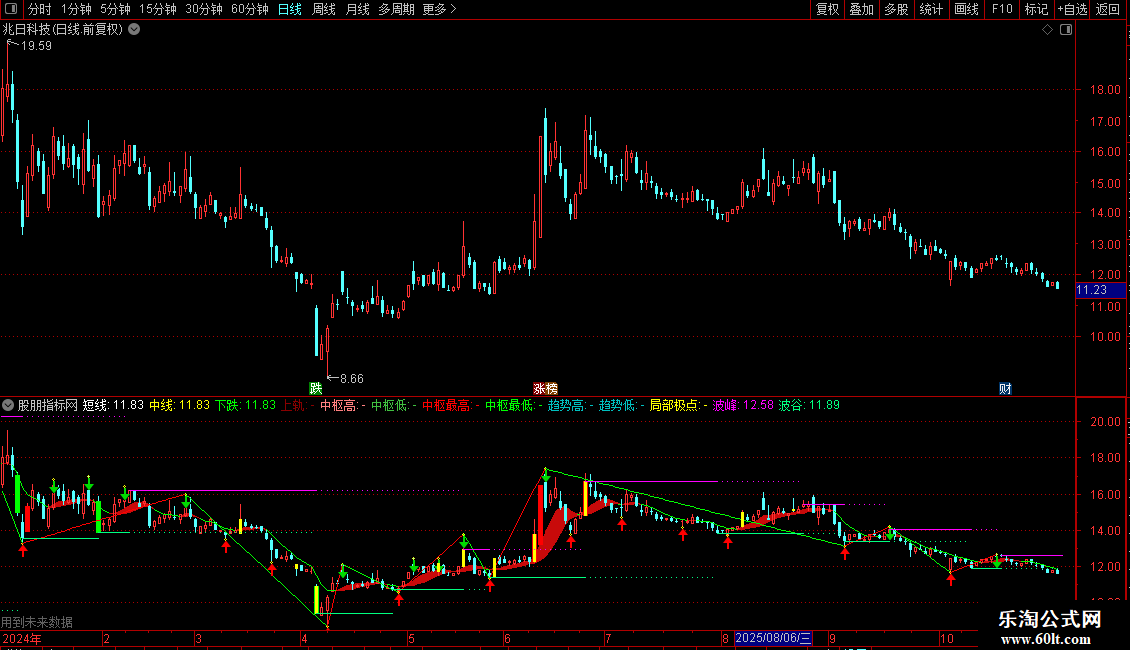Click the 下跌: 11.83 value
This screenshot has height=650, width=1130.
coord(246,405)
